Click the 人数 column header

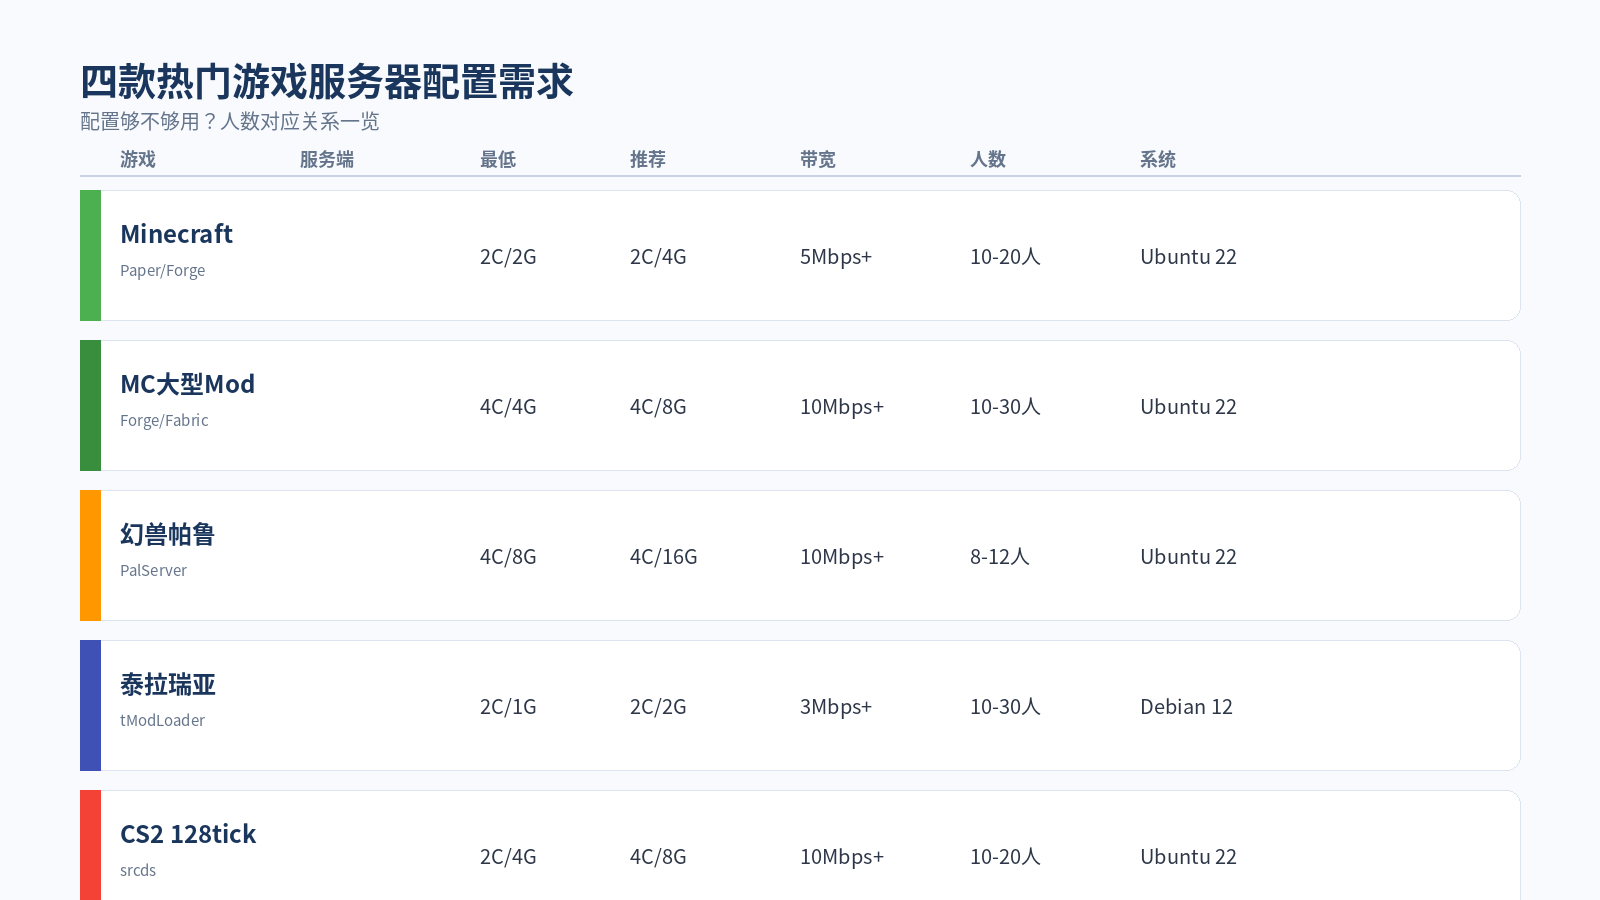(988, 159)
